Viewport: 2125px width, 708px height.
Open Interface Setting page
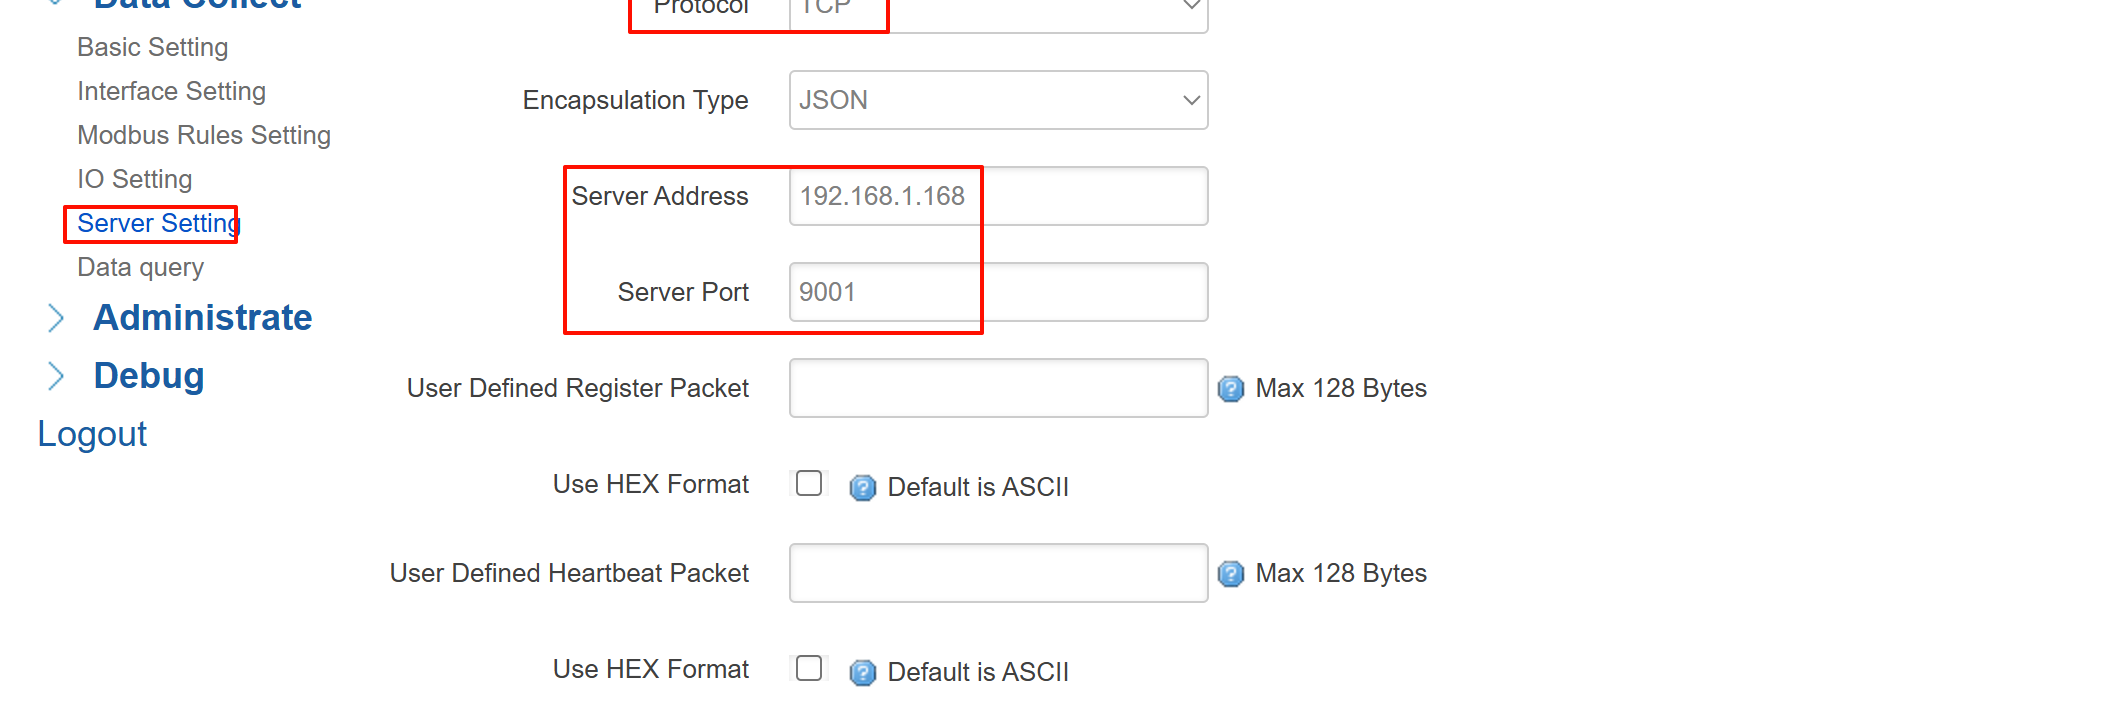172,91
